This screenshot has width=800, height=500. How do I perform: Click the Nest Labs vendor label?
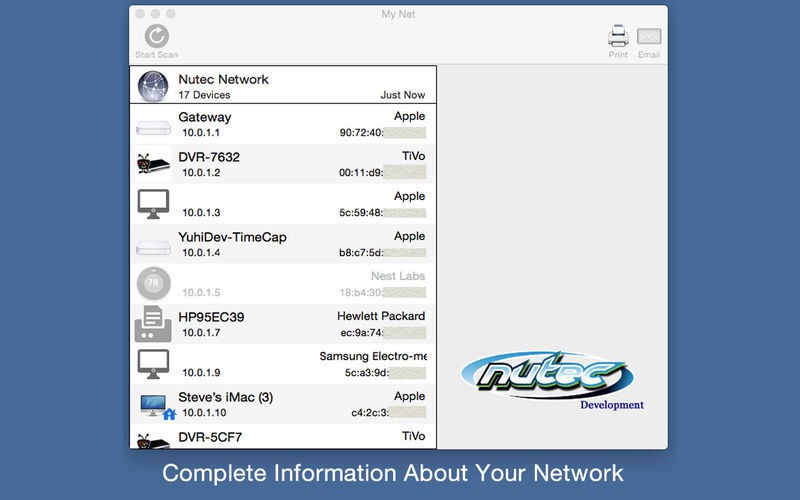tap(398, 276)
